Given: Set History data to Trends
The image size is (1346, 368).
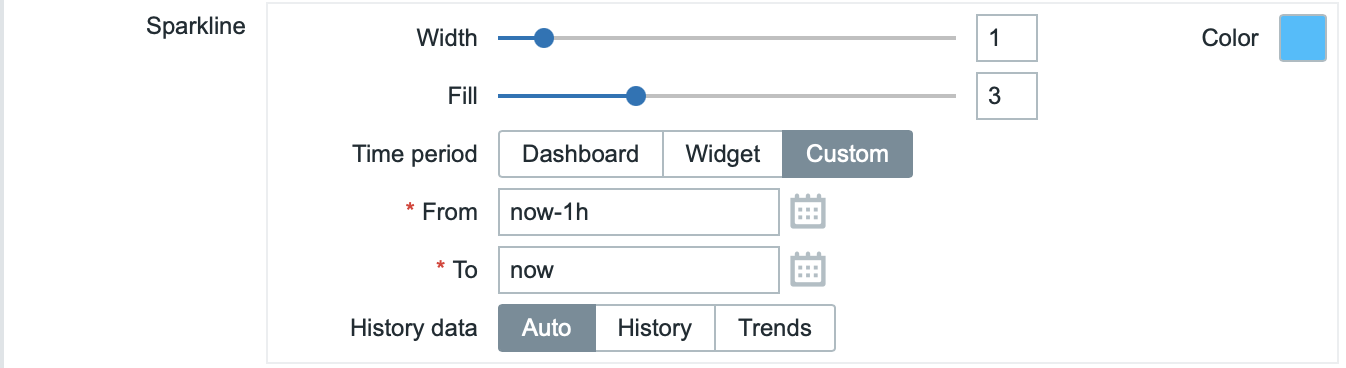Looking at the screenshot, I should 775,328.
